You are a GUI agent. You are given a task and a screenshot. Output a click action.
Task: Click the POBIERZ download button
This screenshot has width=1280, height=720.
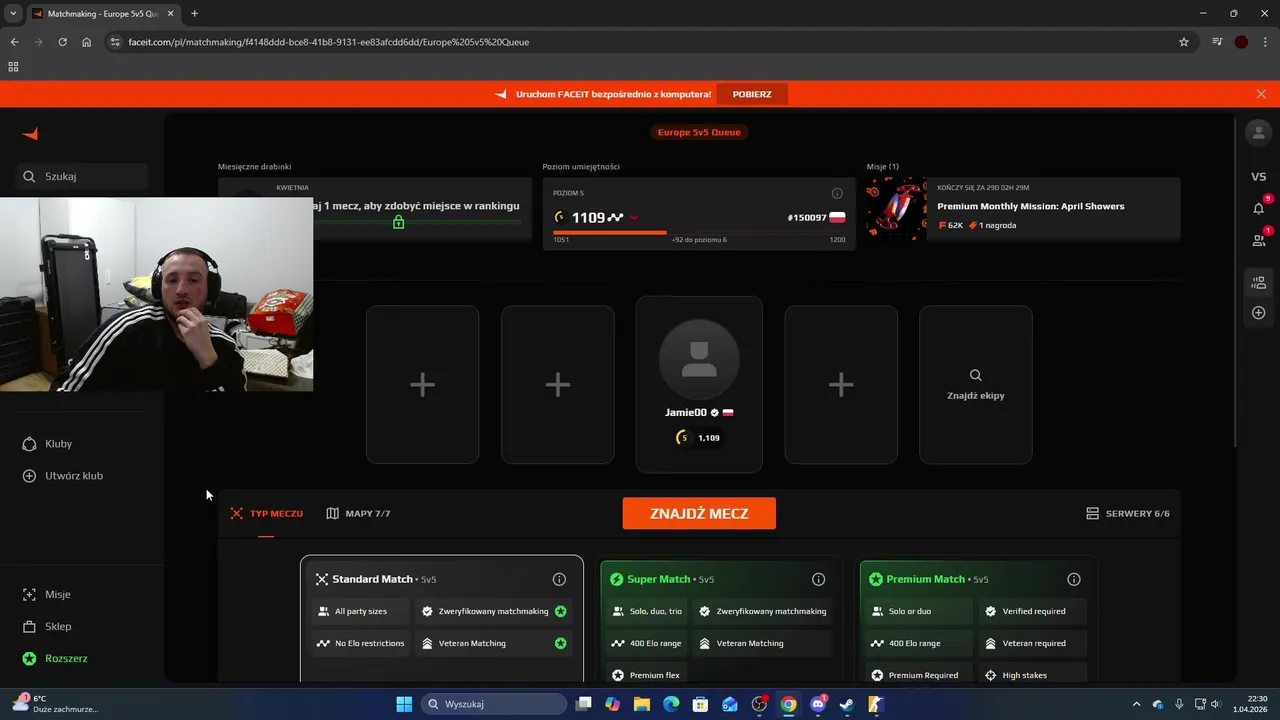pos(752,94)
